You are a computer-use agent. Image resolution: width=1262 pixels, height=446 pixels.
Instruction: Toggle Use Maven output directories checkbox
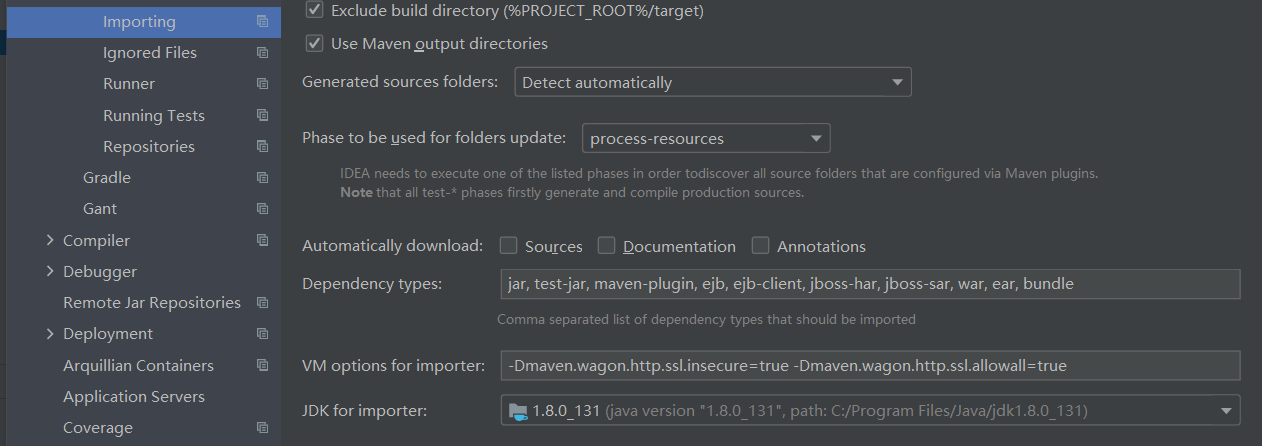pyautogui.click(x=315, y=44)
